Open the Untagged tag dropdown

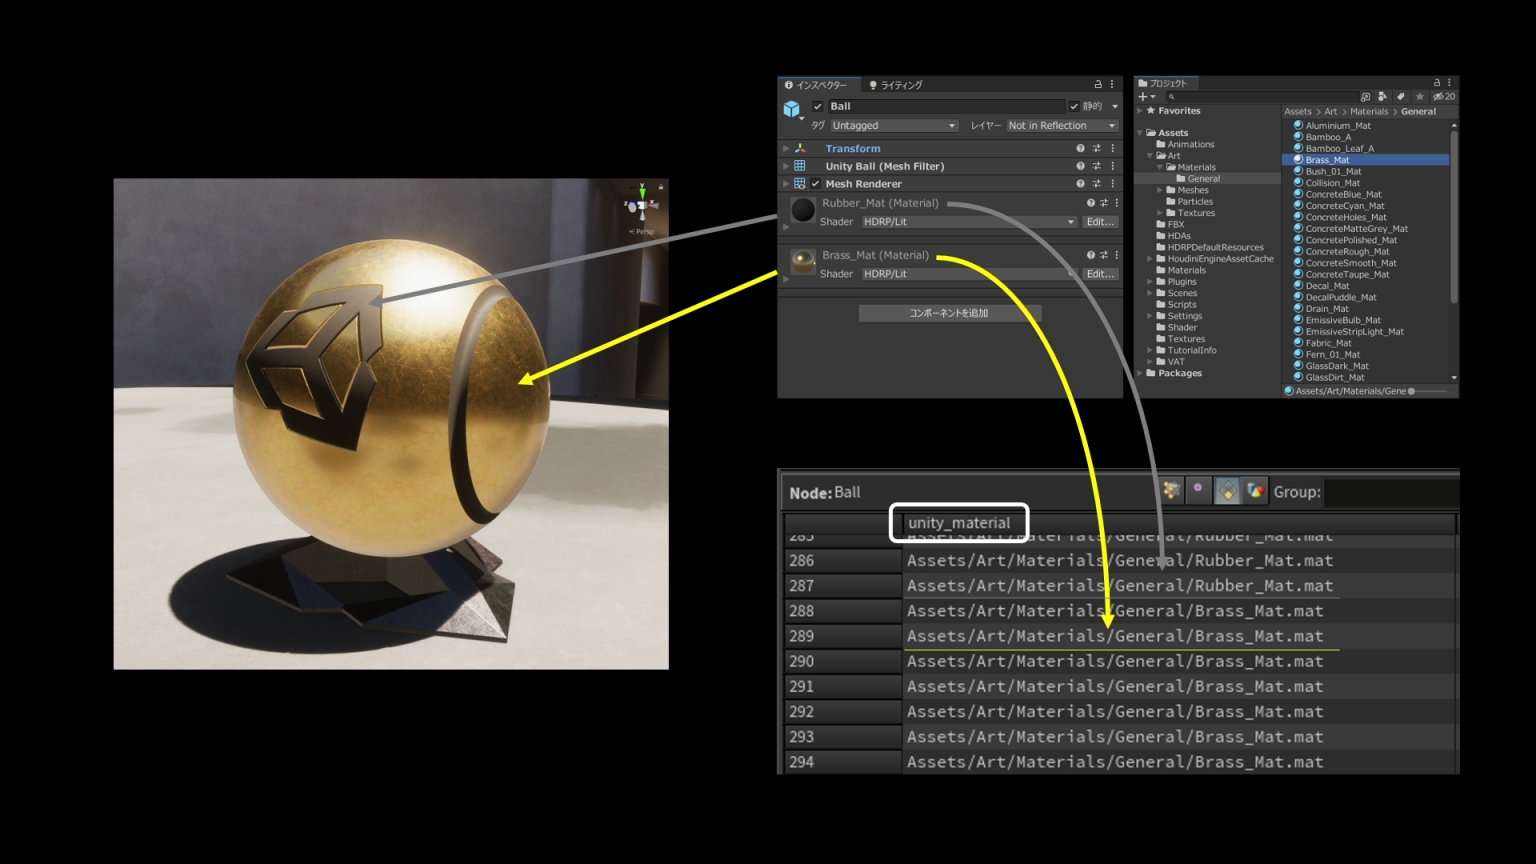tap(893, 125)
